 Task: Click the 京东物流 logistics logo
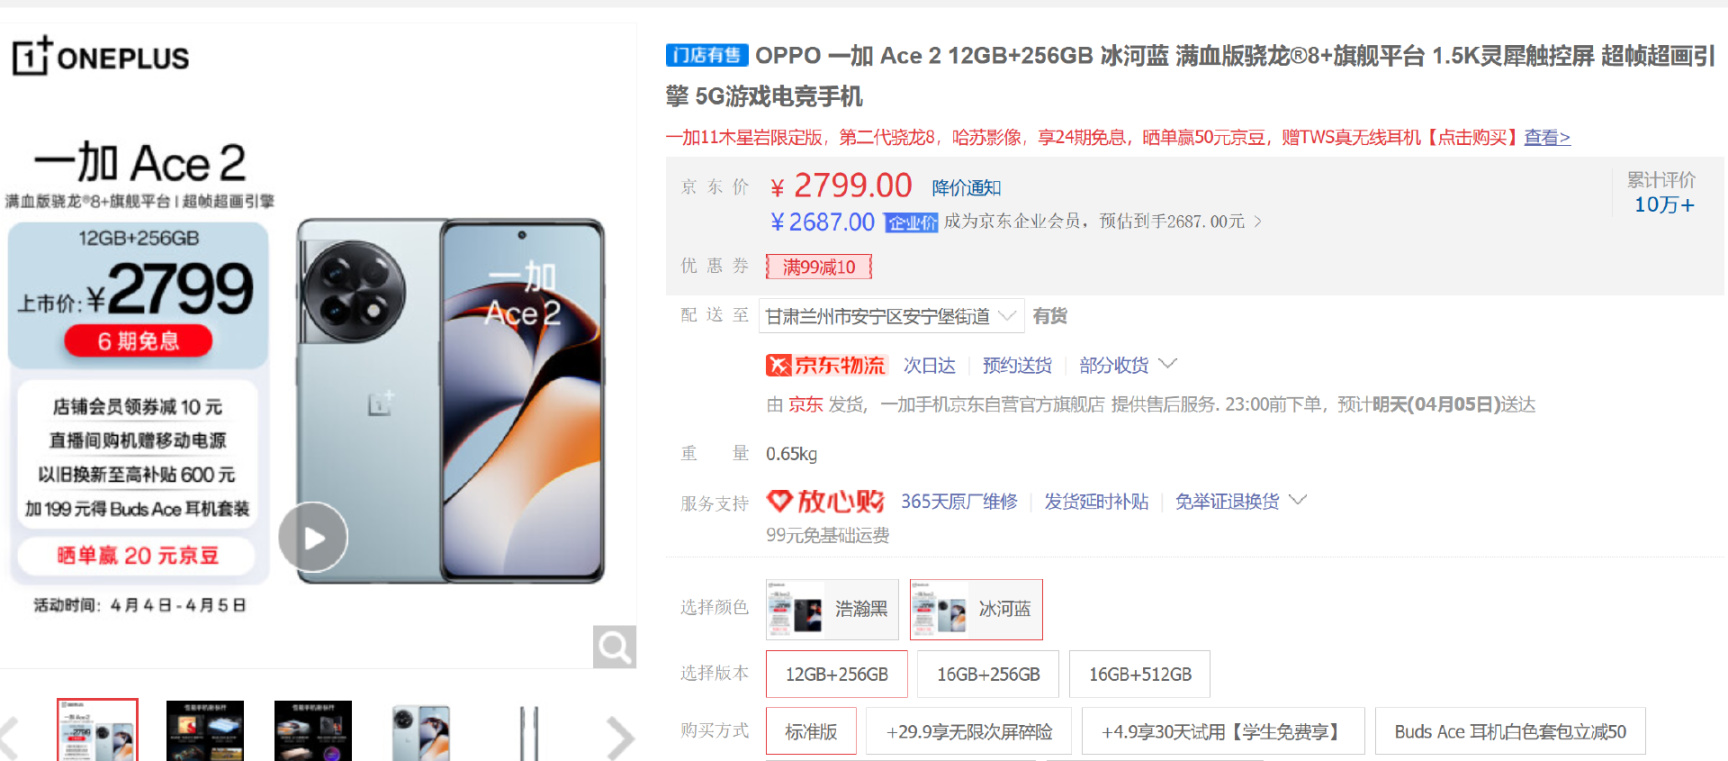tap(826, 365)
